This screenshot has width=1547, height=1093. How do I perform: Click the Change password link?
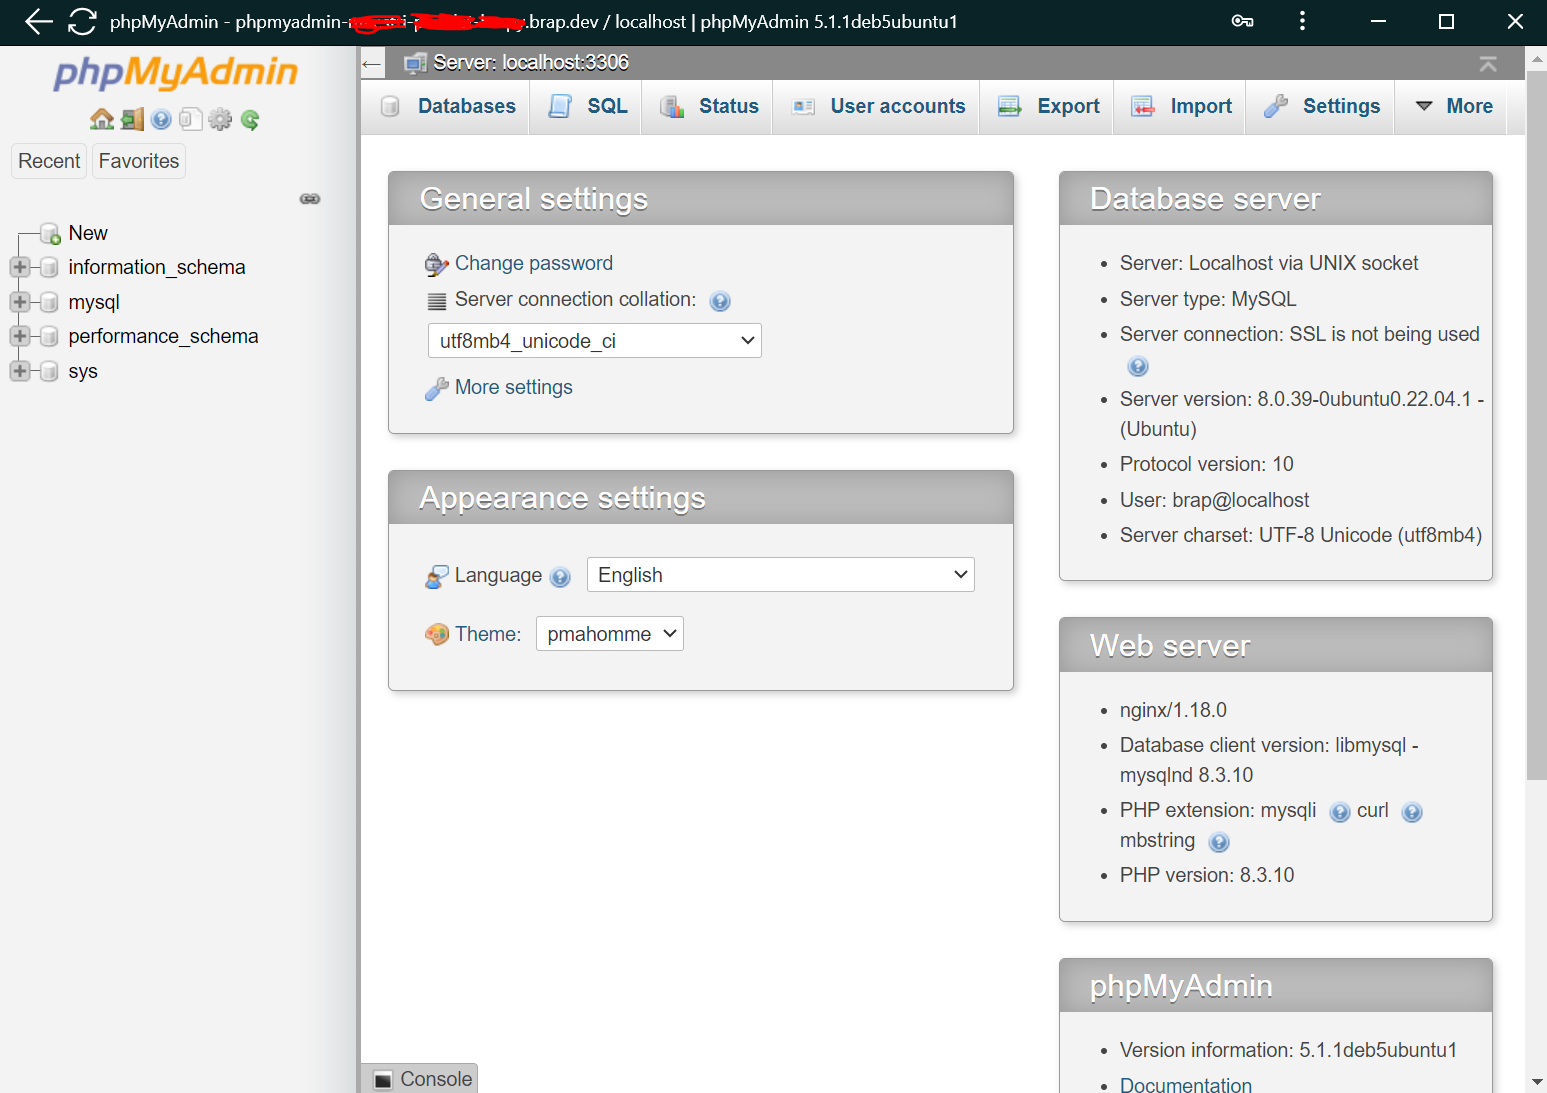click(533, 263)
